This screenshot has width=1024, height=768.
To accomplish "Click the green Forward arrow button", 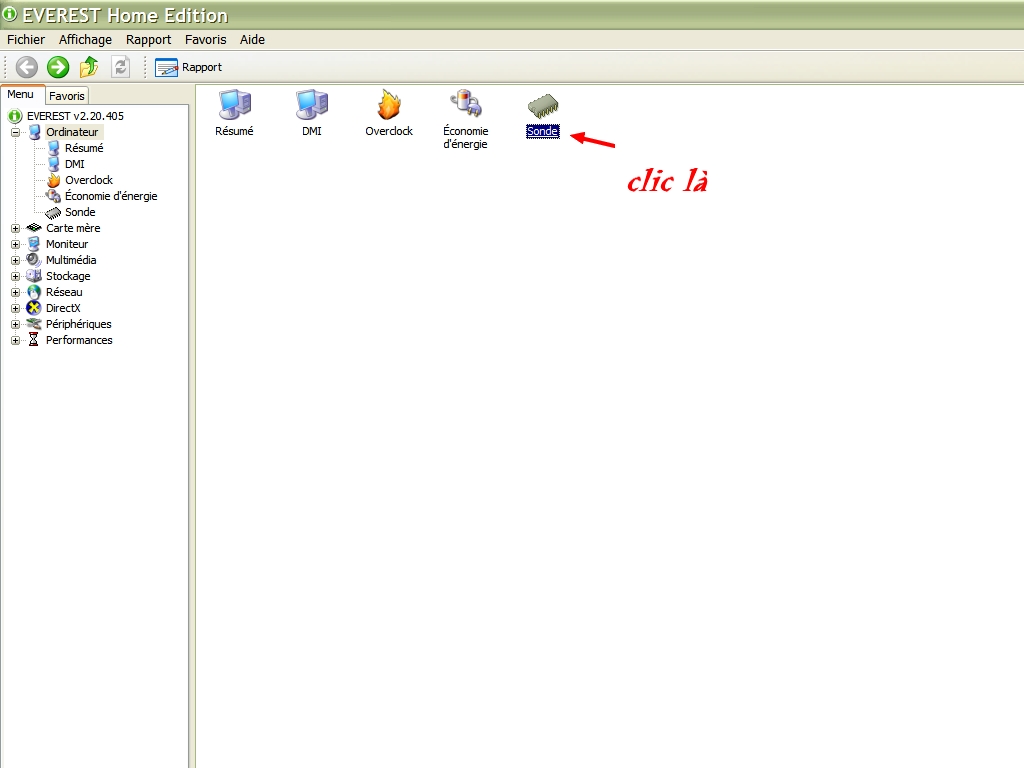I will click(x=58, y=67).
